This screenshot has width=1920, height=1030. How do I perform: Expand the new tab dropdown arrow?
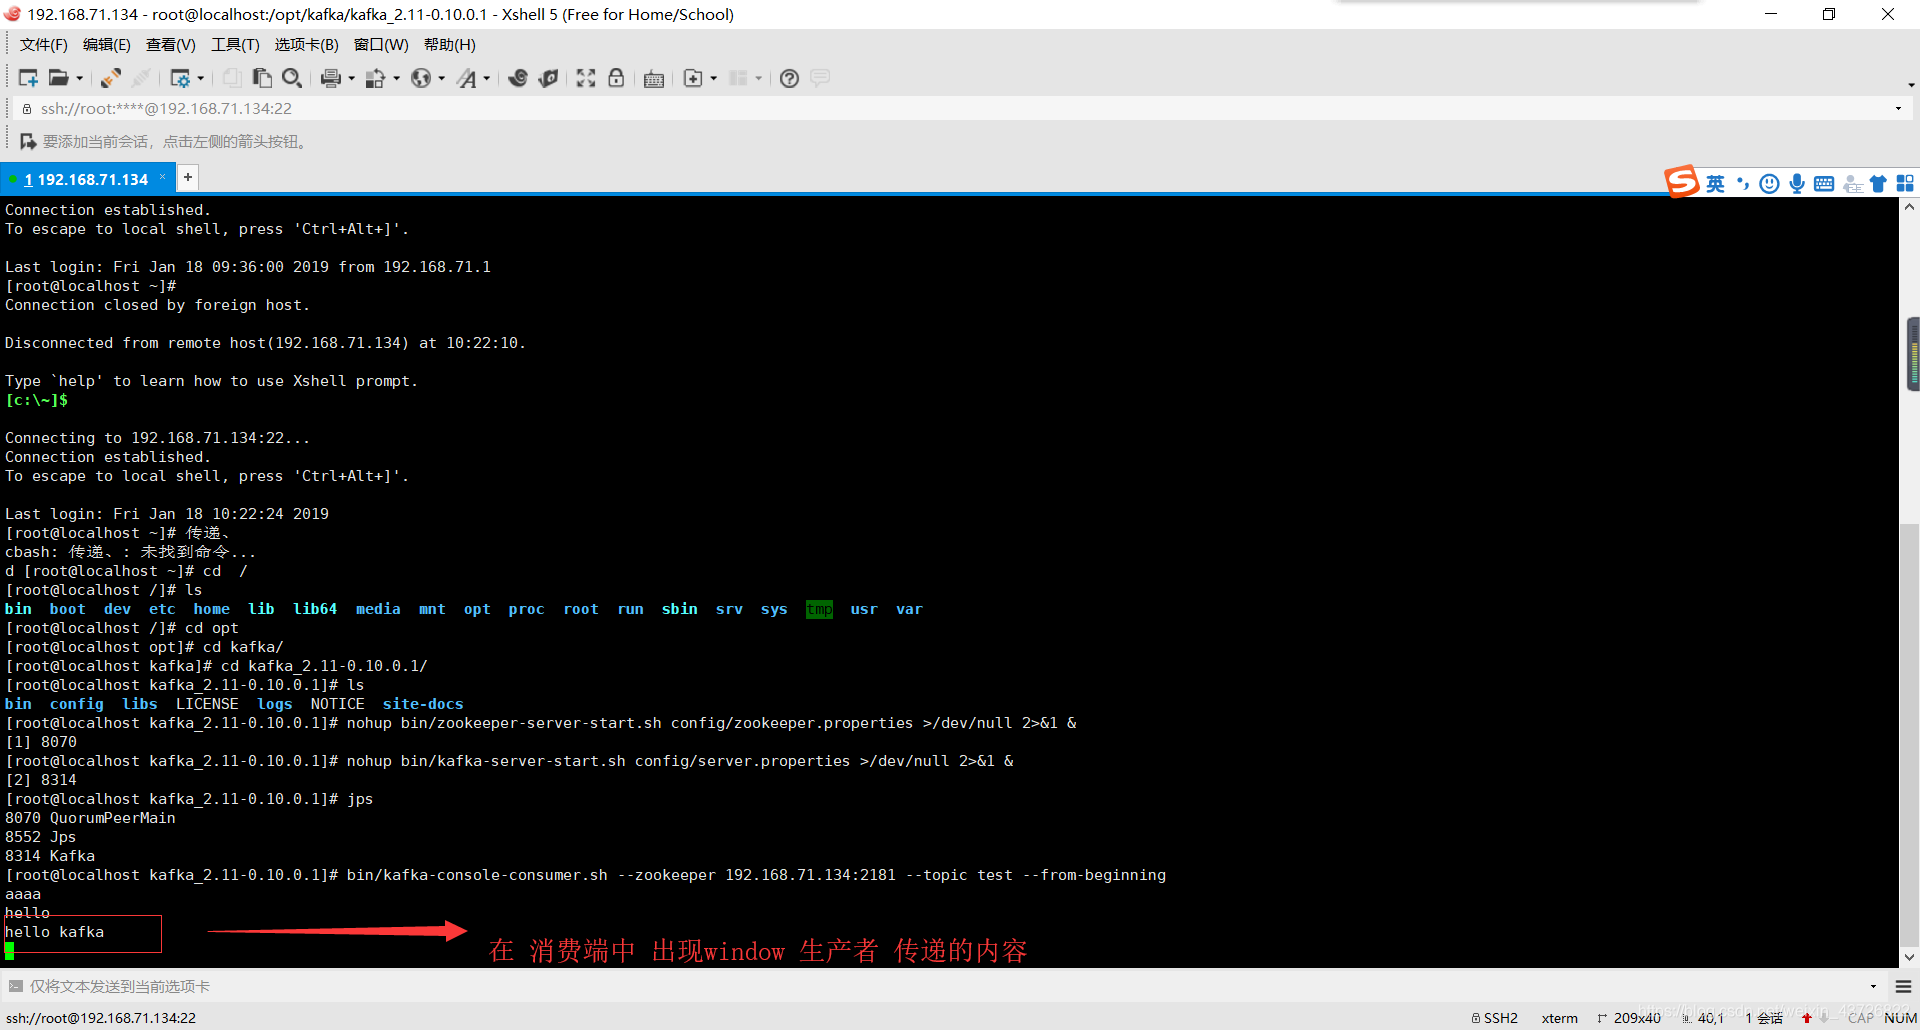713,78
